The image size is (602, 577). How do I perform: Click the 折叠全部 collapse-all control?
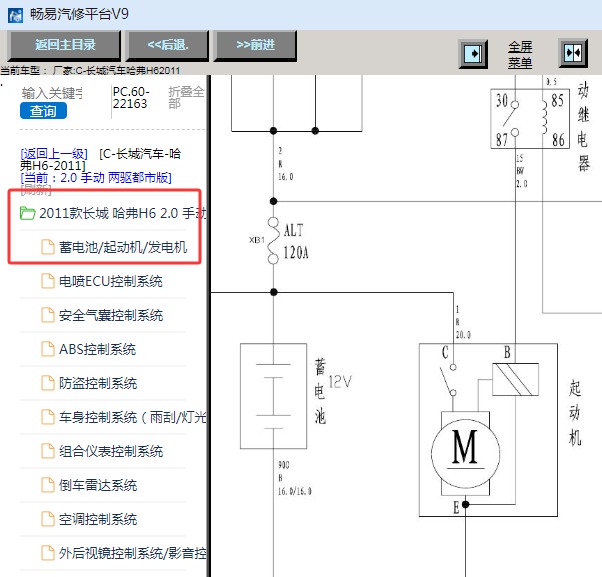tap(186, 97)
